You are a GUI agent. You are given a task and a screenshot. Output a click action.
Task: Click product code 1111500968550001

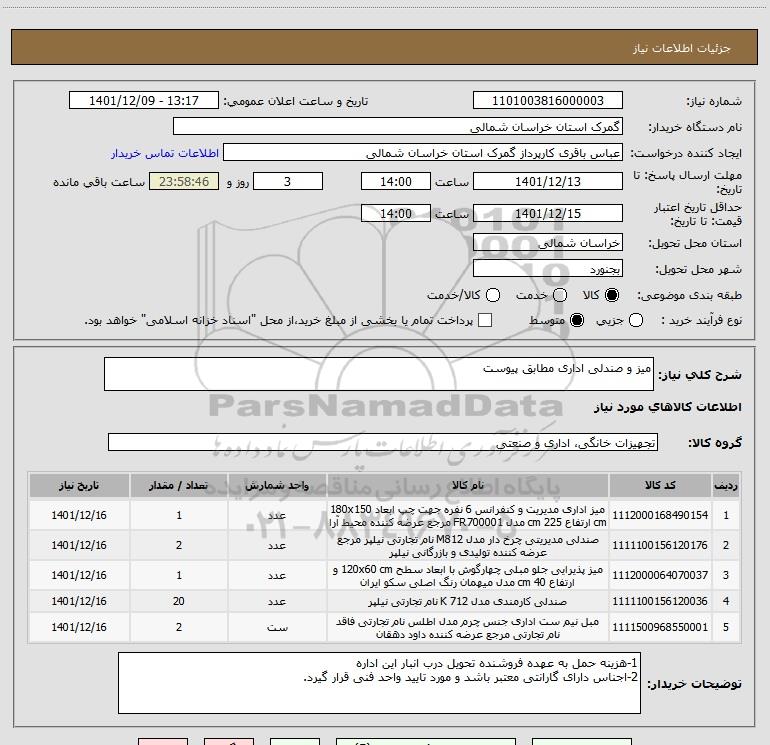pyautogui.click(x=660, y=627)
